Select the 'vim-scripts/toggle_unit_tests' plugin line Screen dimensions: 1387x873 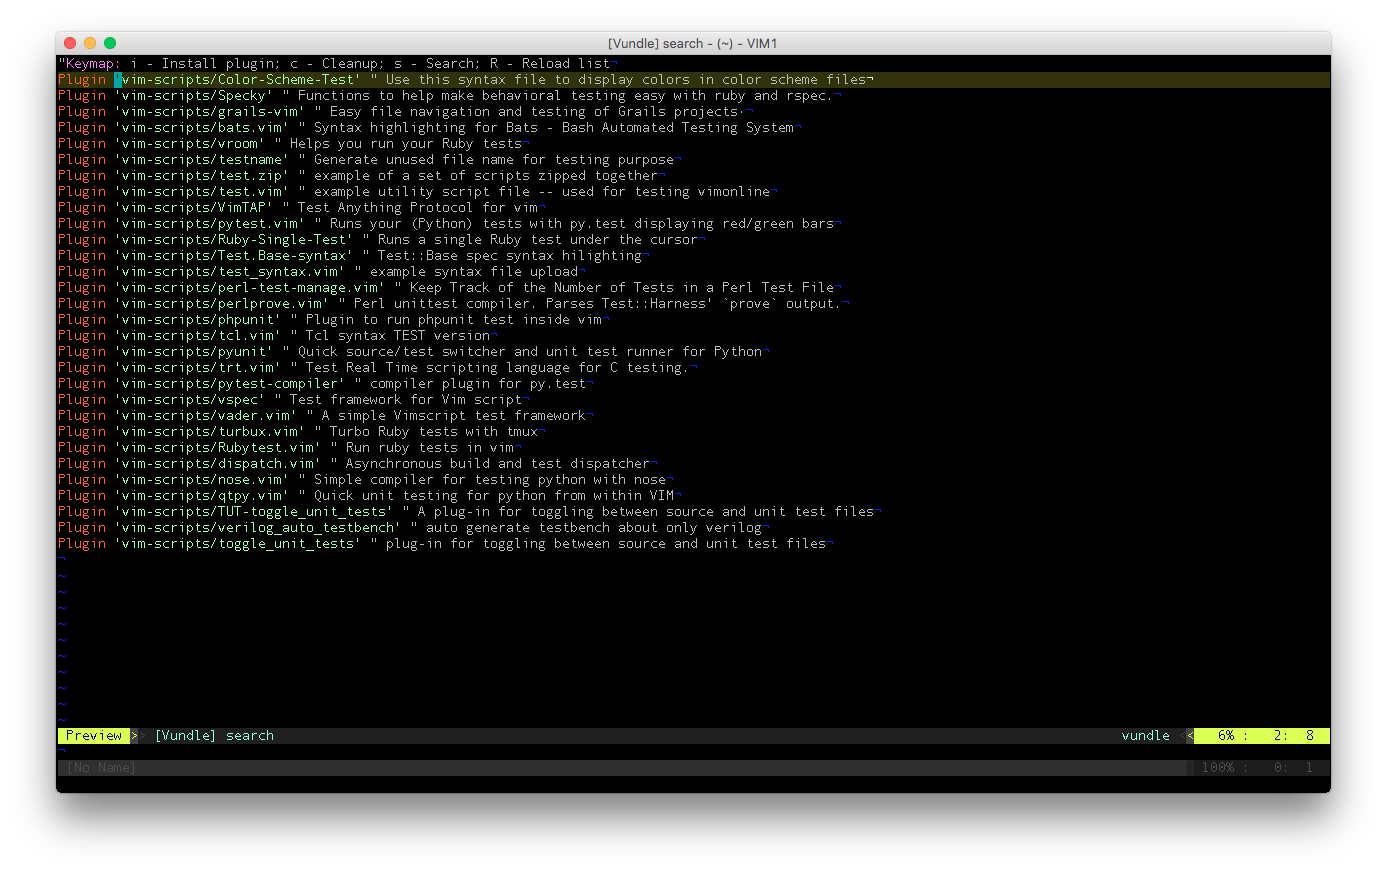[446, 544]
